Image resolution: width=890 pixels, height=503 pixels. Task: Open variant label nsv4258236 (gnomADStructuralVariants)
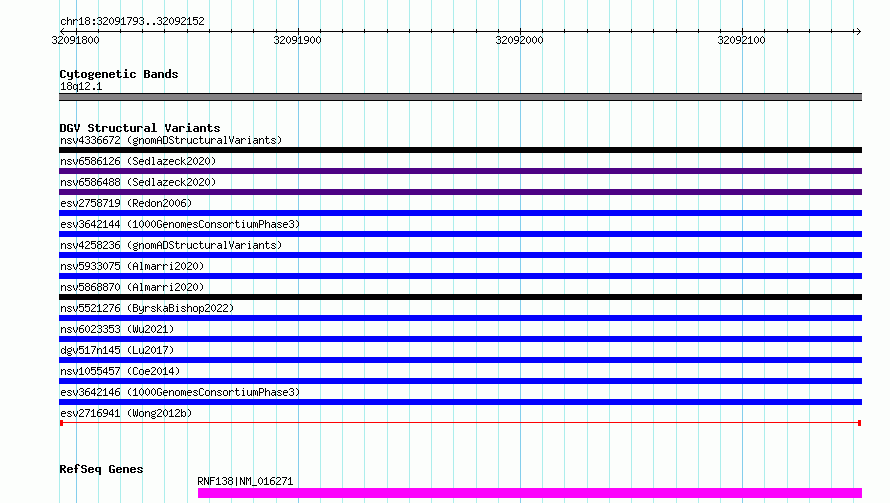coord(171,245)
